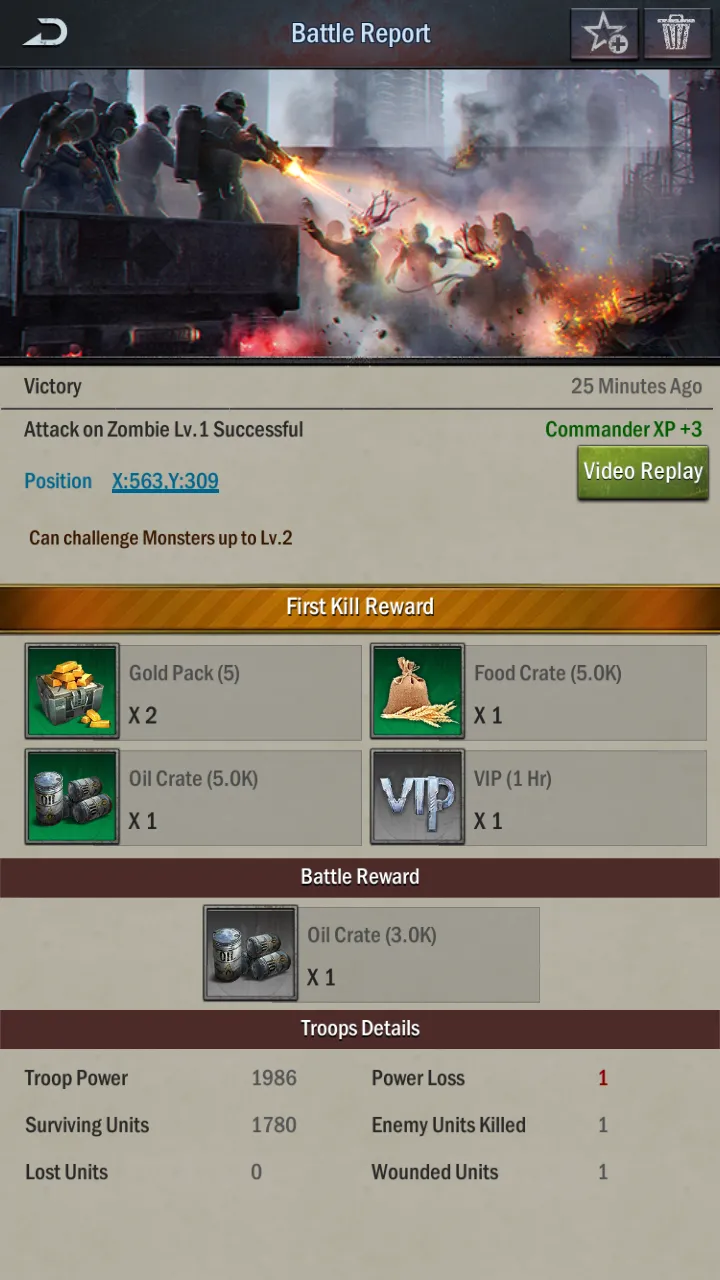Tap the red Power Loss value
Viewport: 720px width, 1280px height.
click(603, 1078)
